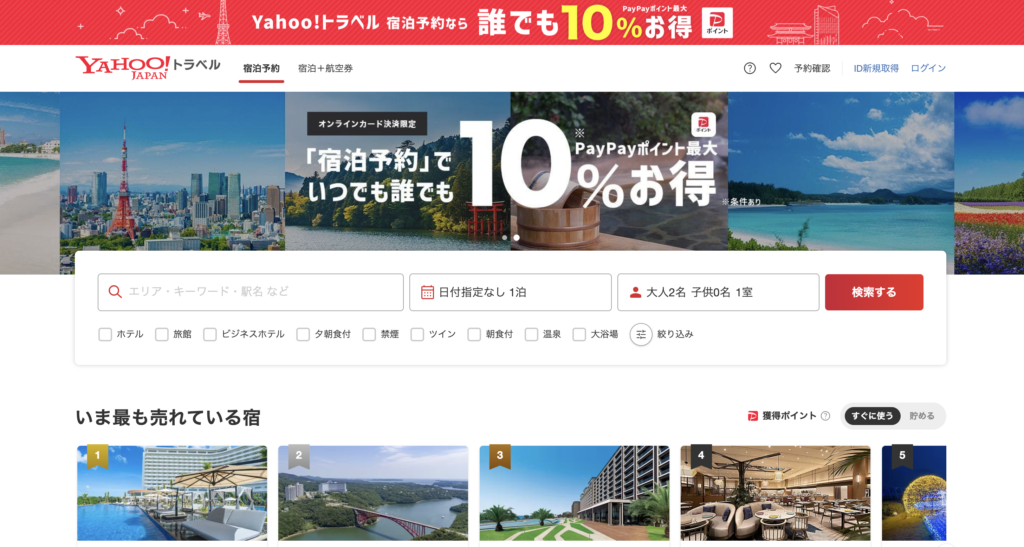The width and height of the screenshot is (1024, 547).
Task: Open the rank 1 pool resort thumbnail
Action: 172,493
